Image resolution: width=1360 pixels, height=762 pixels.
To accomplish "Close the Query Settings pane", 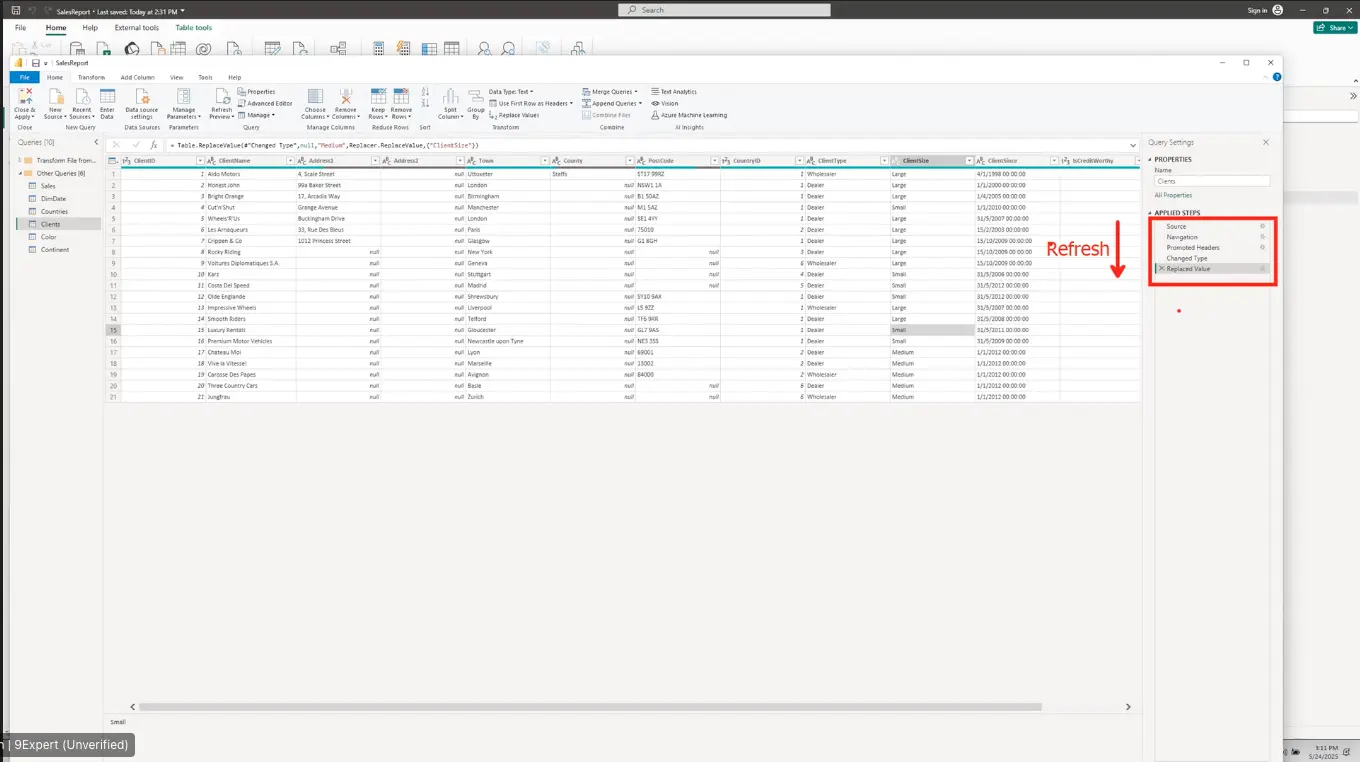I will [1266, 143].
